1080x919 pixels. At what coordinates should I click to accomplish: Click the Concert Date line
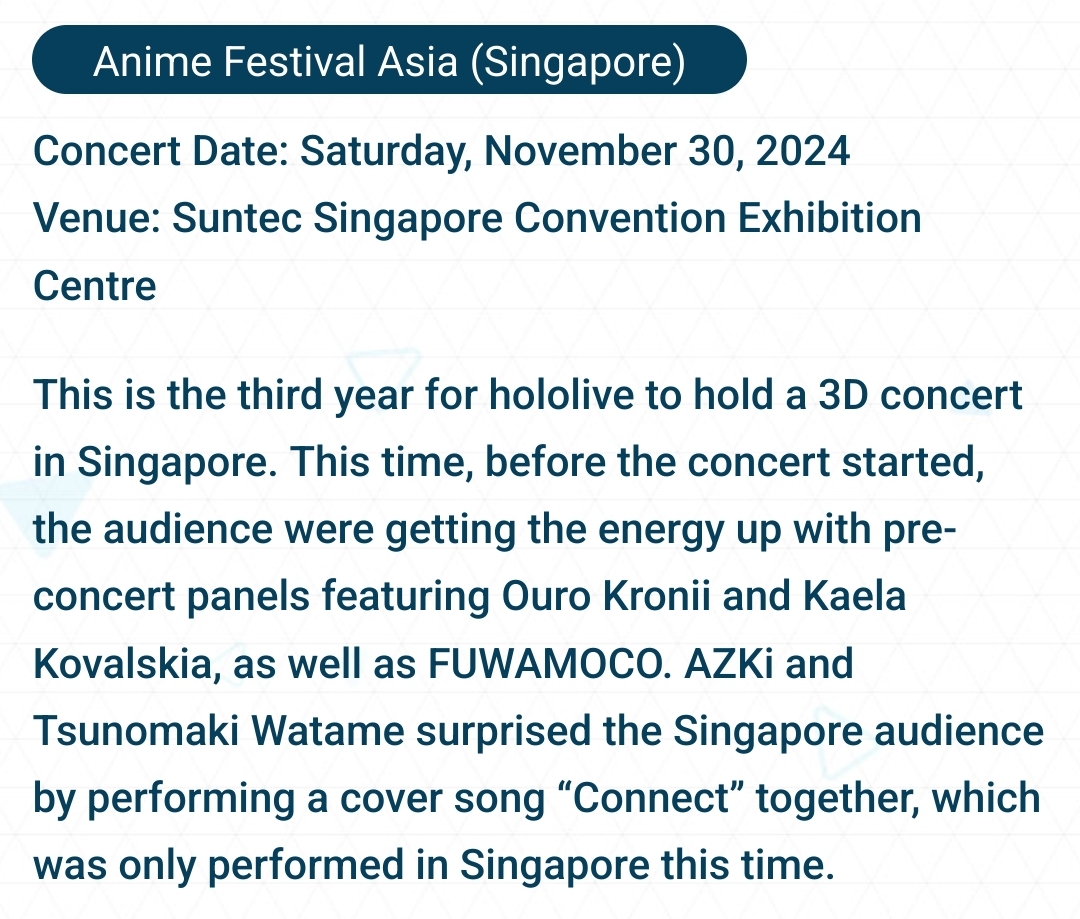pyautogui.click(x=442, y=151)
